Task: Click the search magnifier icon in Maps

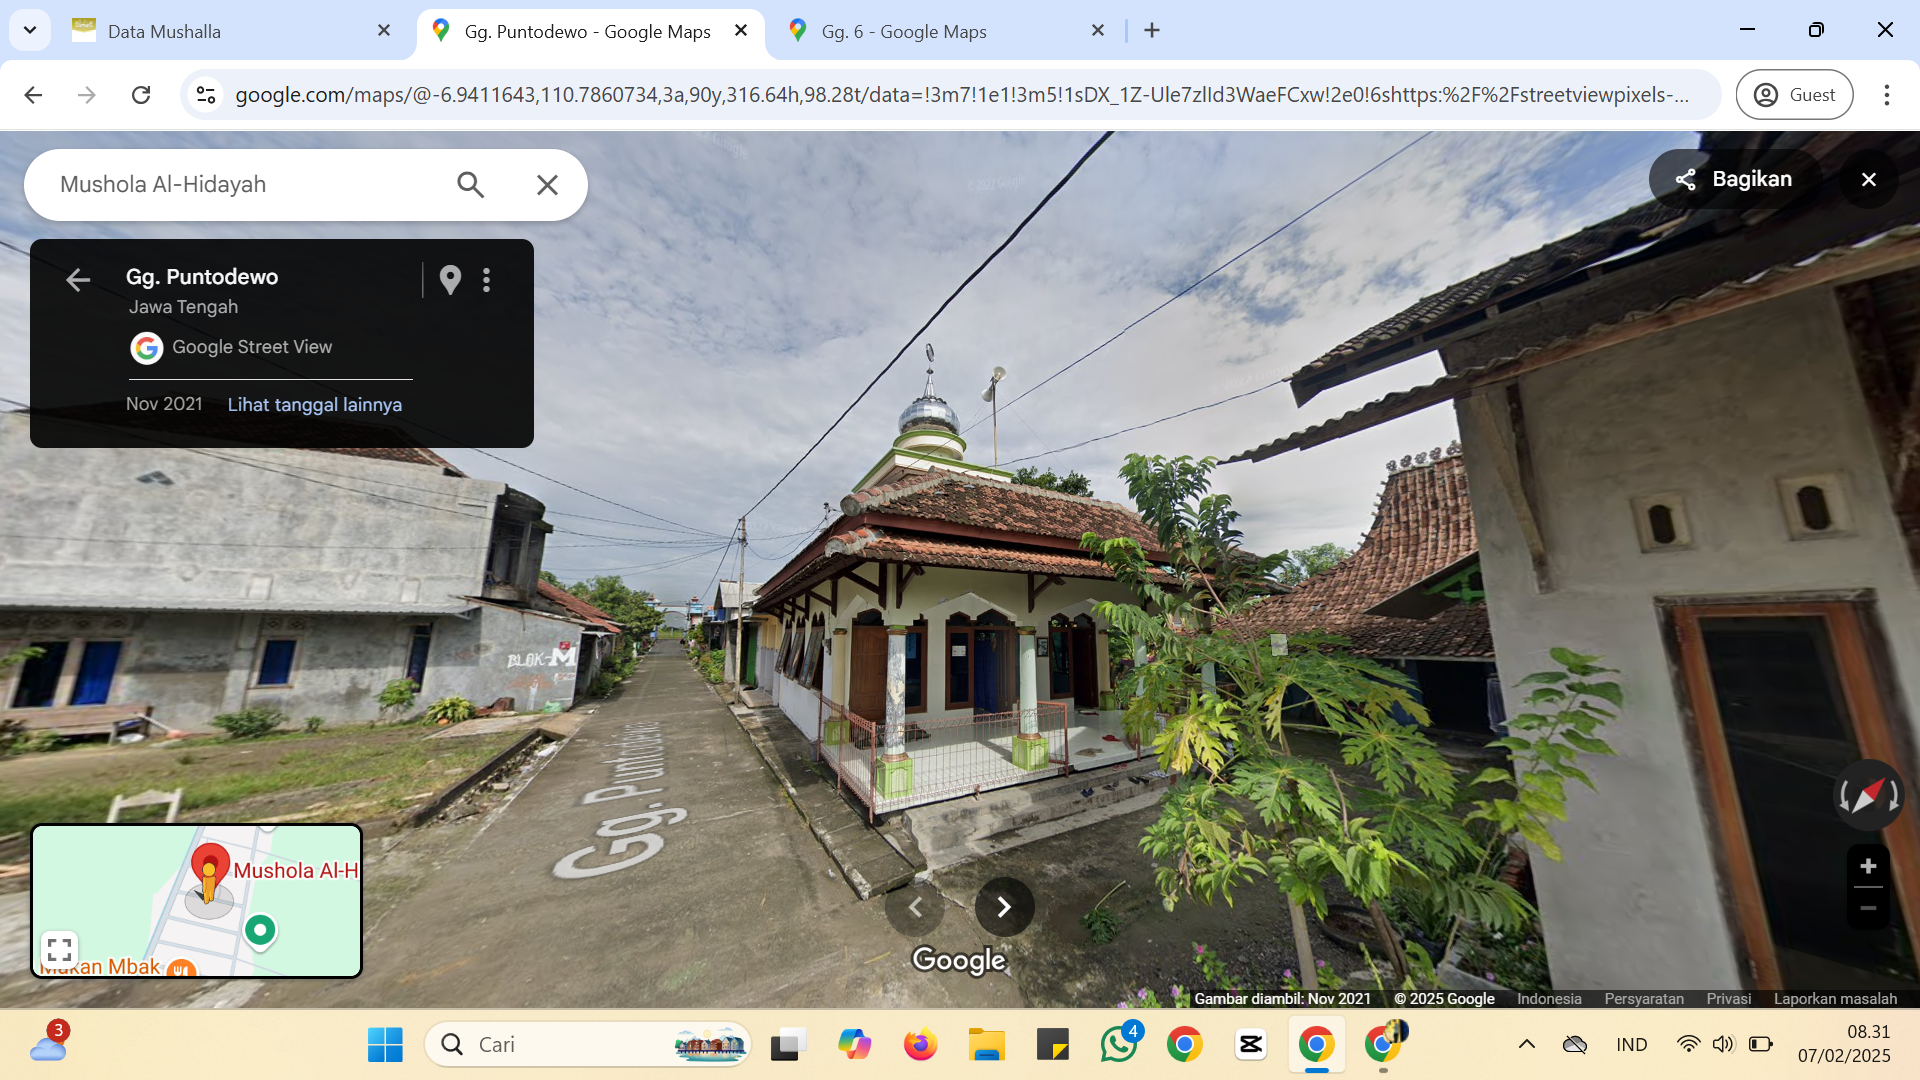Action: (x=470, y=185)
